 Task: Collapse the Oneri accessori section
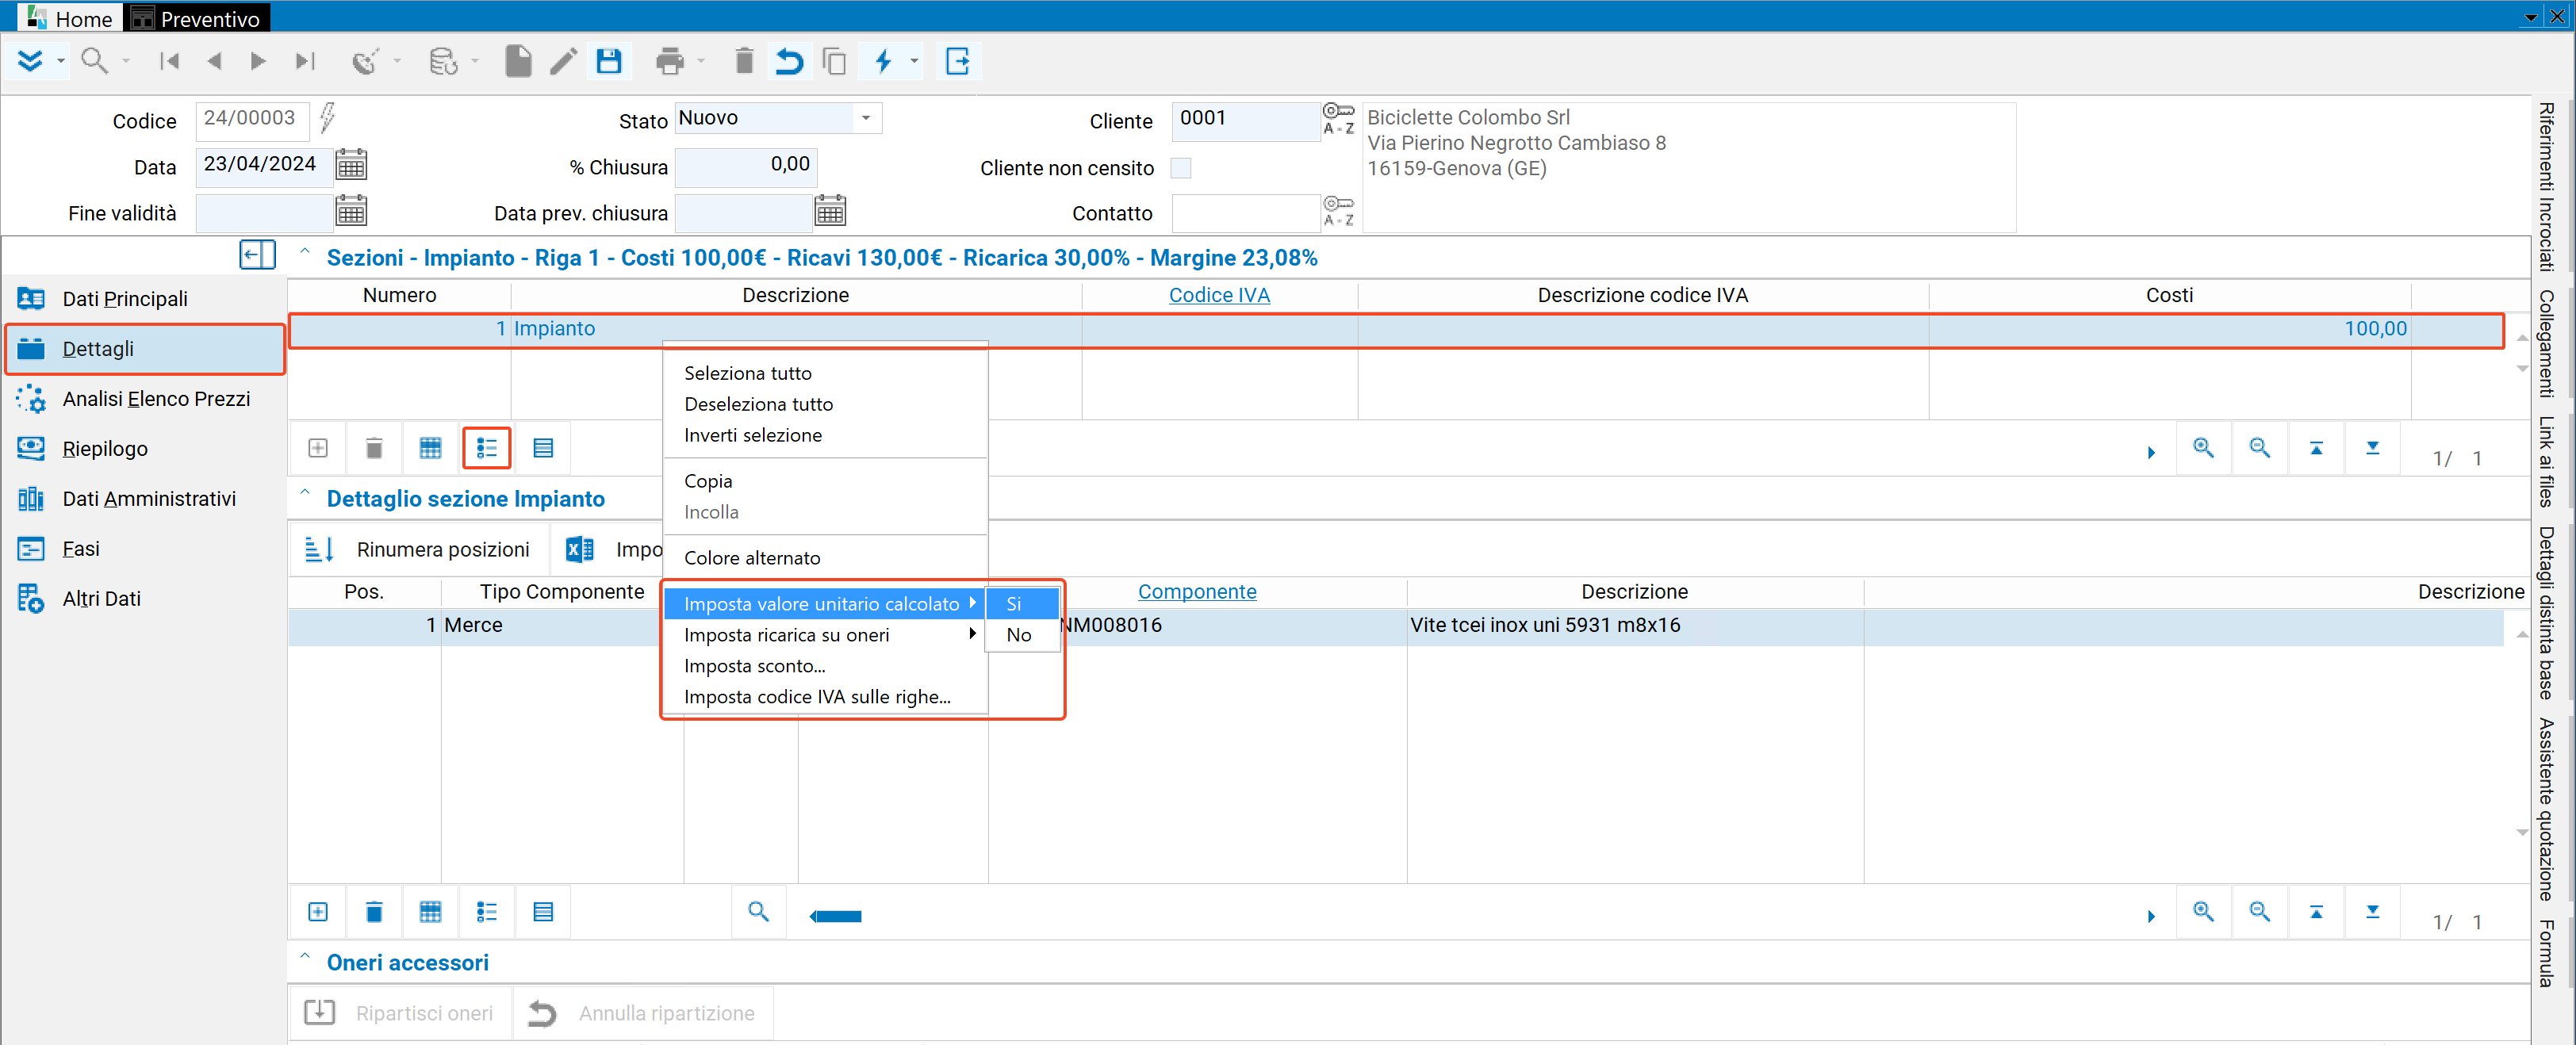(x=305, y=958)
